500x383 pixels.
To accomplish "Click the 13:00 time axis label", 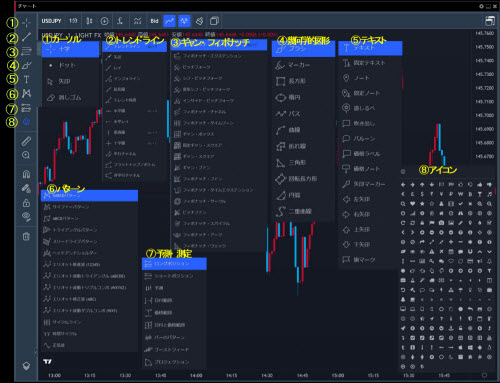I will (x=54, y=375).
